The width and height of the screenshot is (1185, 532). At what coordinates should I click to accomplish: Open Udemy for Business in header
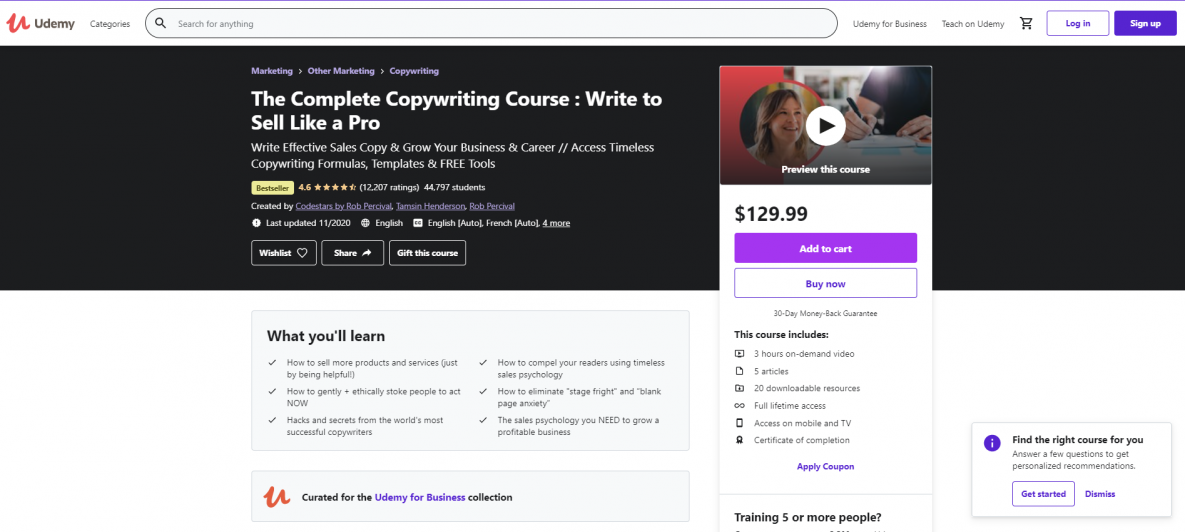[890, 23]
